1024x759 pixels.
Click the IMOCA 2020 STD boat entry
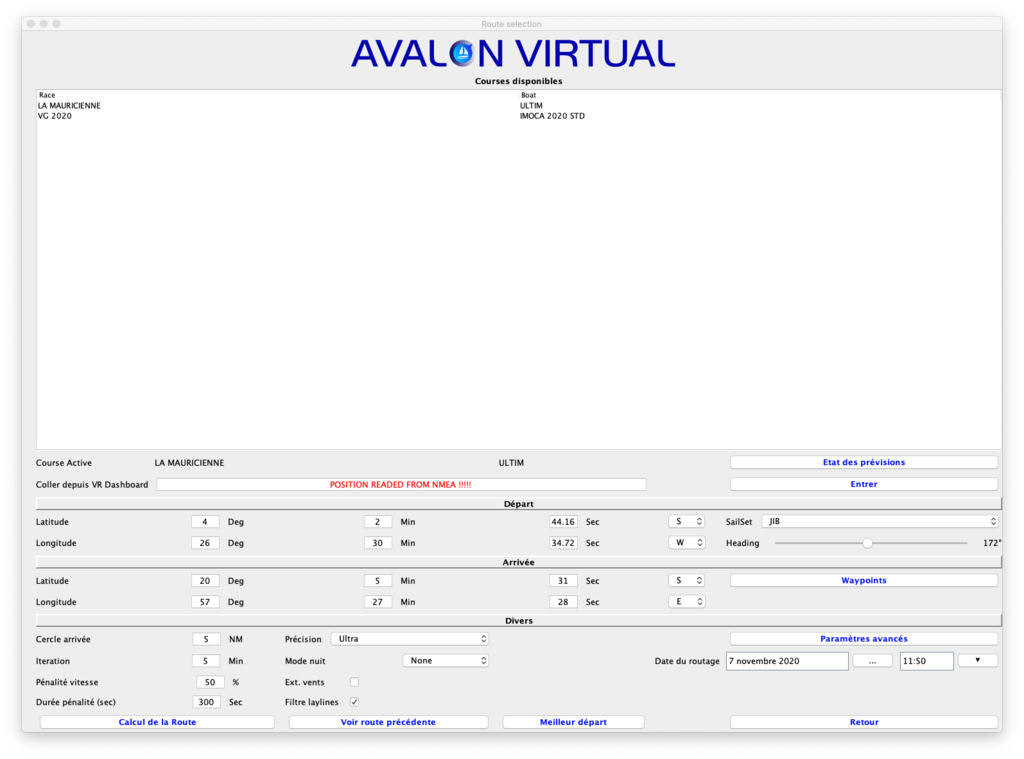(552, 116)
